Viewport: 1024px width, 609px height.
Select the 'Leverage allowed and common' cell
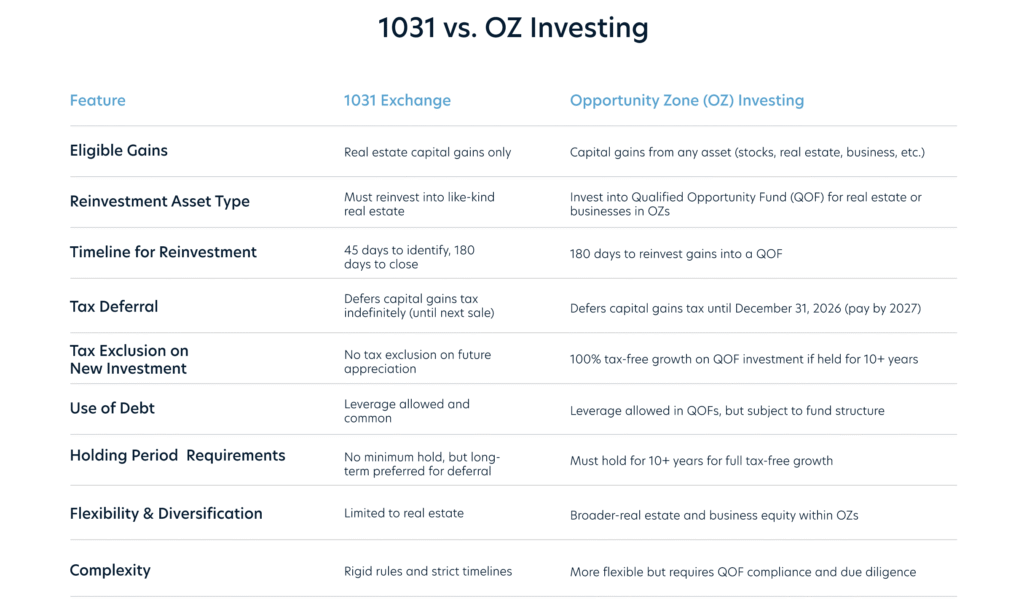[406, 411]
